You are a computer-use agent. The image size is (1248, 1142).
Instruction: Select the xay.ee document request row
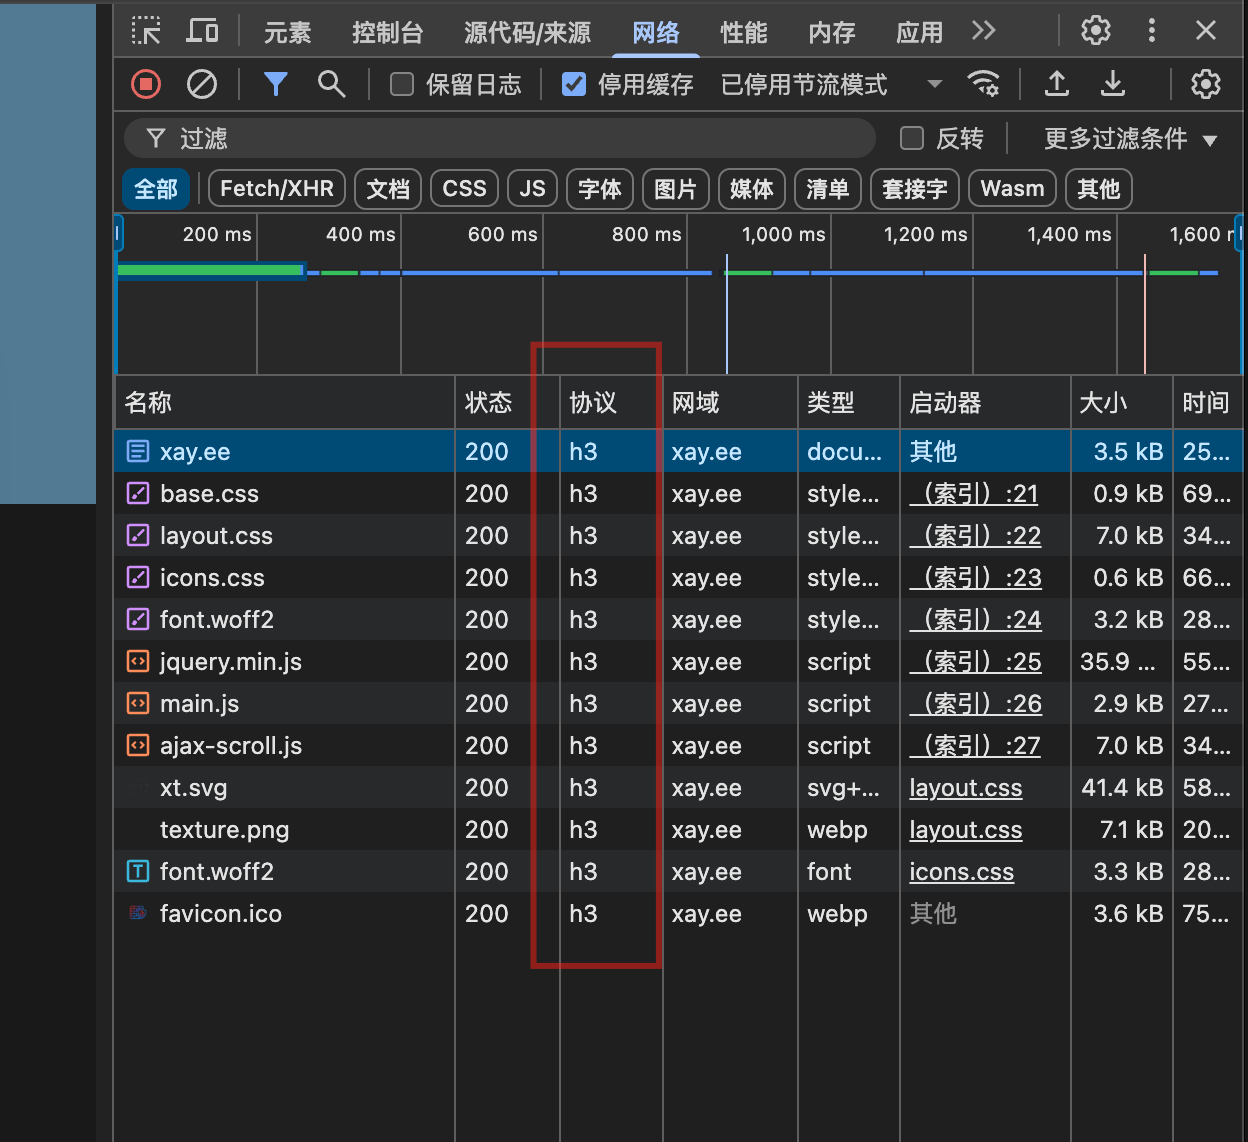click(679, 452)
